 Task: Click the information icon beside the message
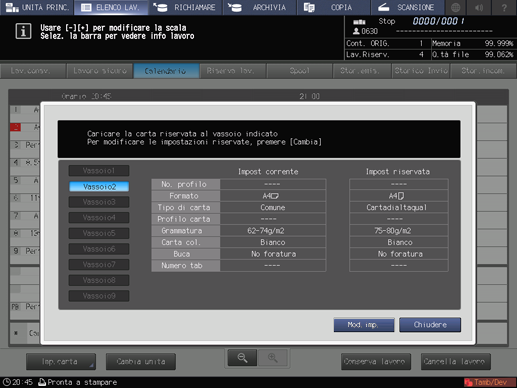[x=23, y=32]
